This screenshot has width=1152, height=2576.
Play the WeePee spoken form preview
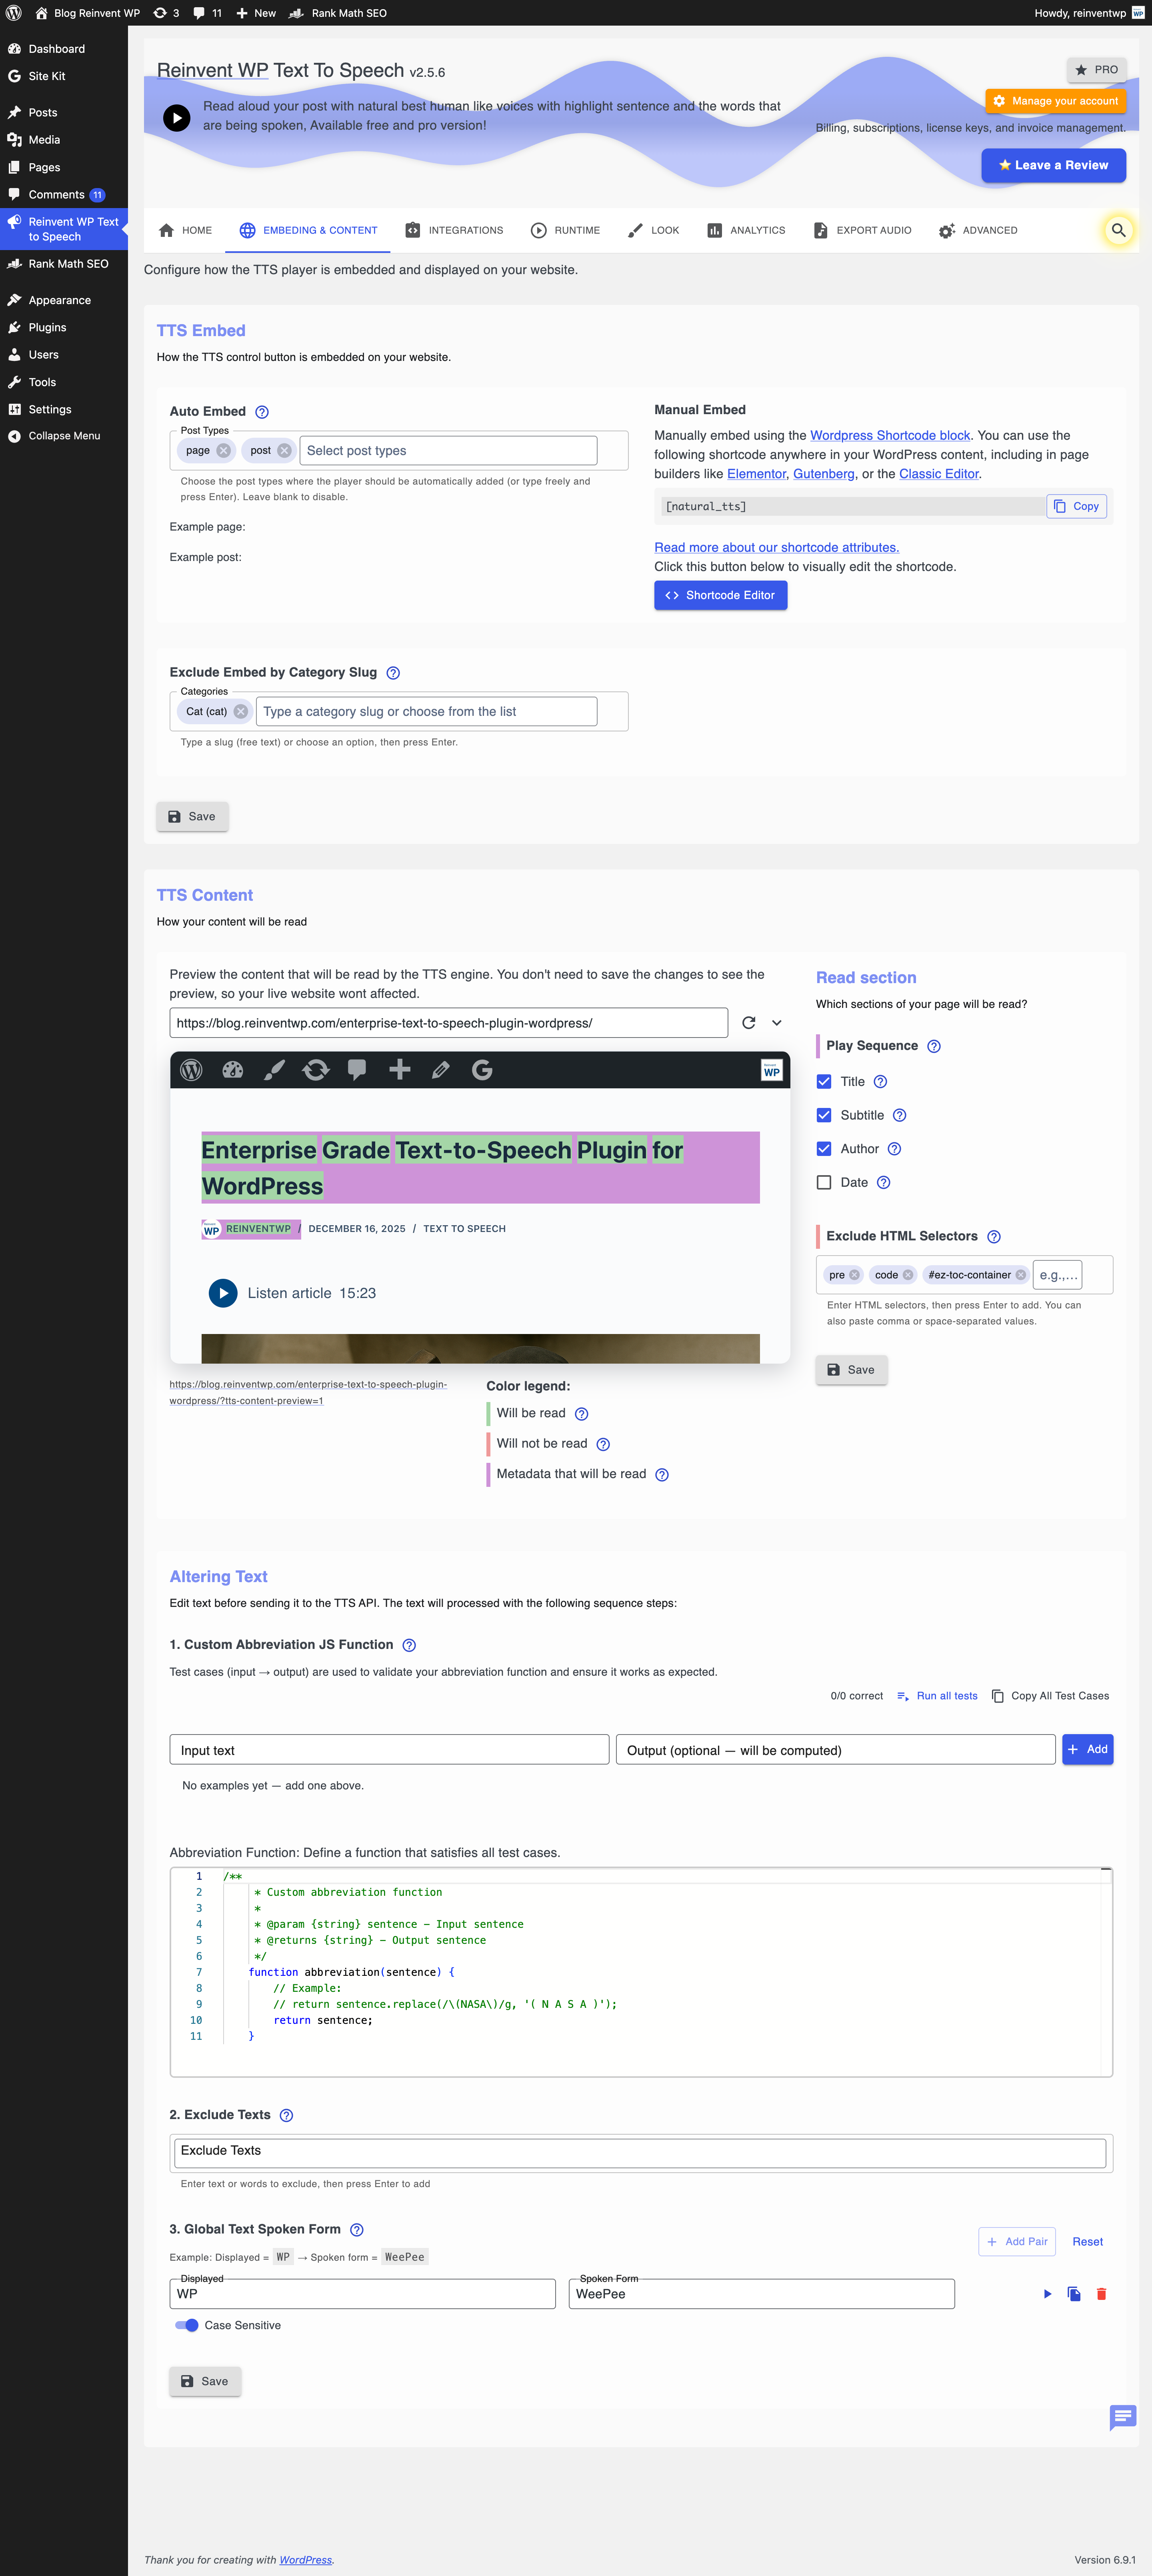[1047, 2294]
